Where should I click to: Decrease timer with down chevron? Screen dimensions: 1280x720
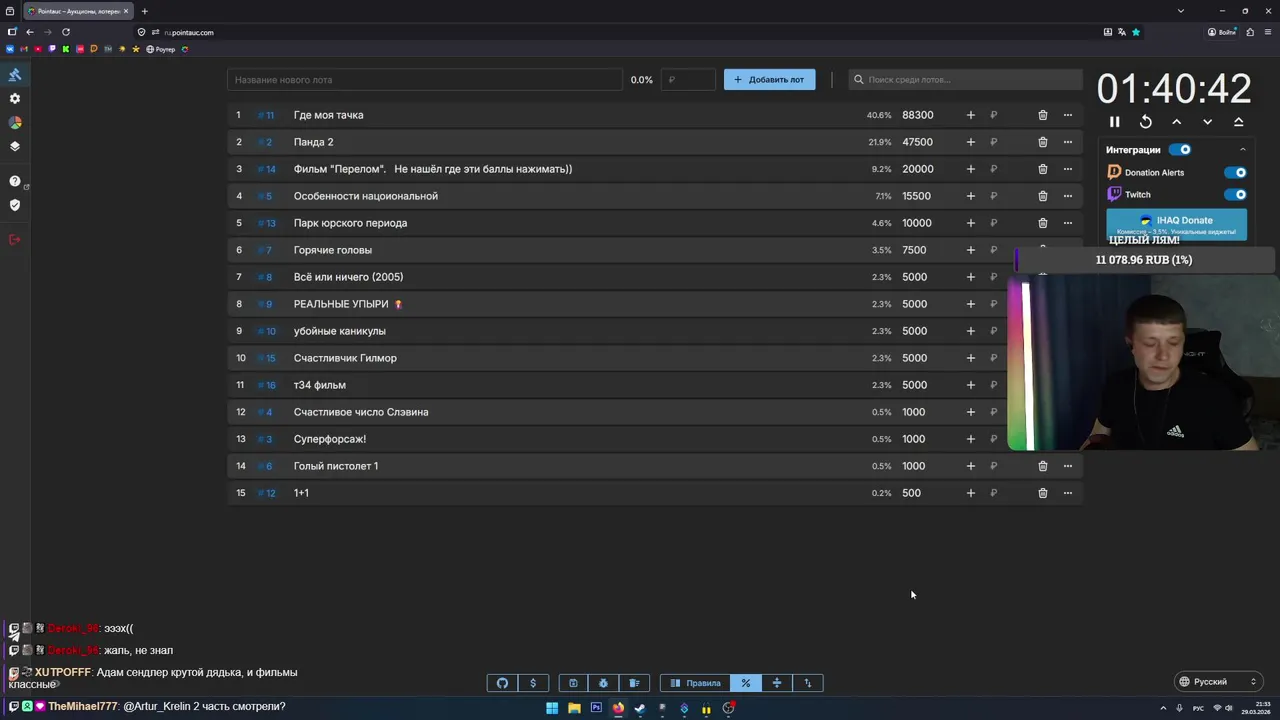(x=1208, y=122)
